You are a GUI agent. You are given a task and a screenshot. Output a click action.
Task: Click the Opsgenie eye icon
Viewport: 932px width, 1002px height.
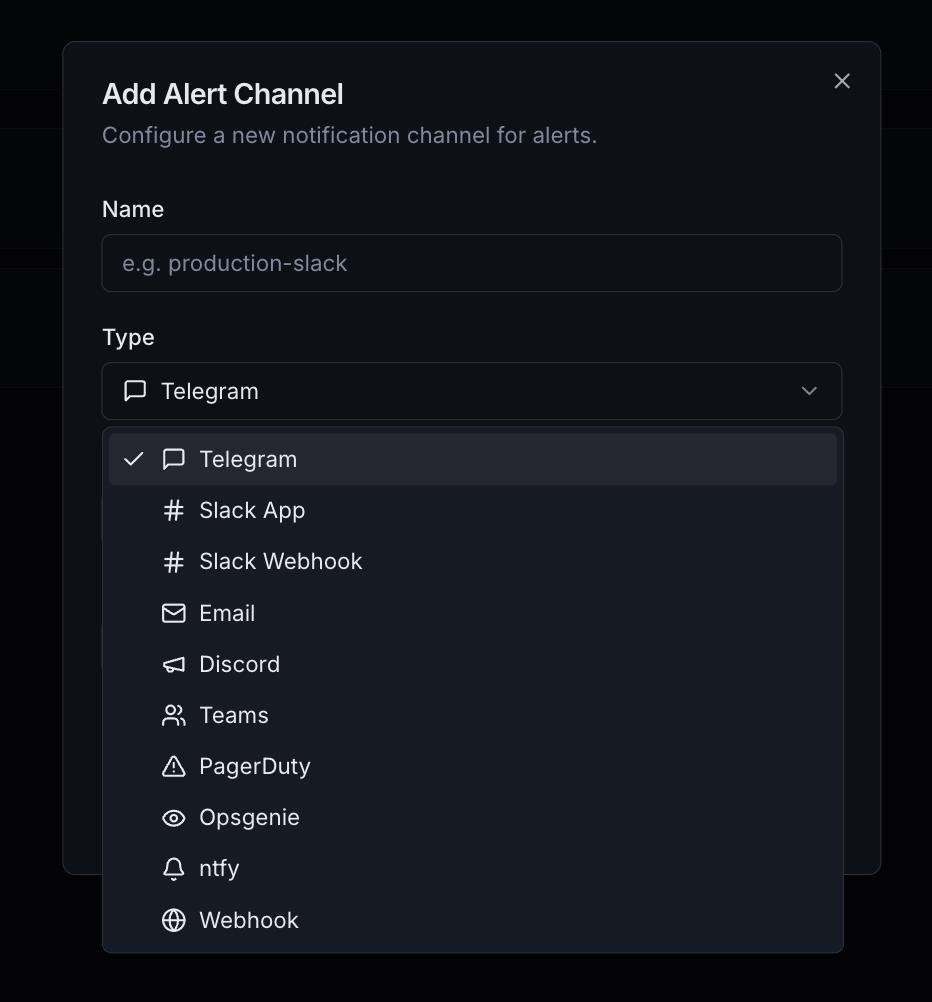coord(174,818)
